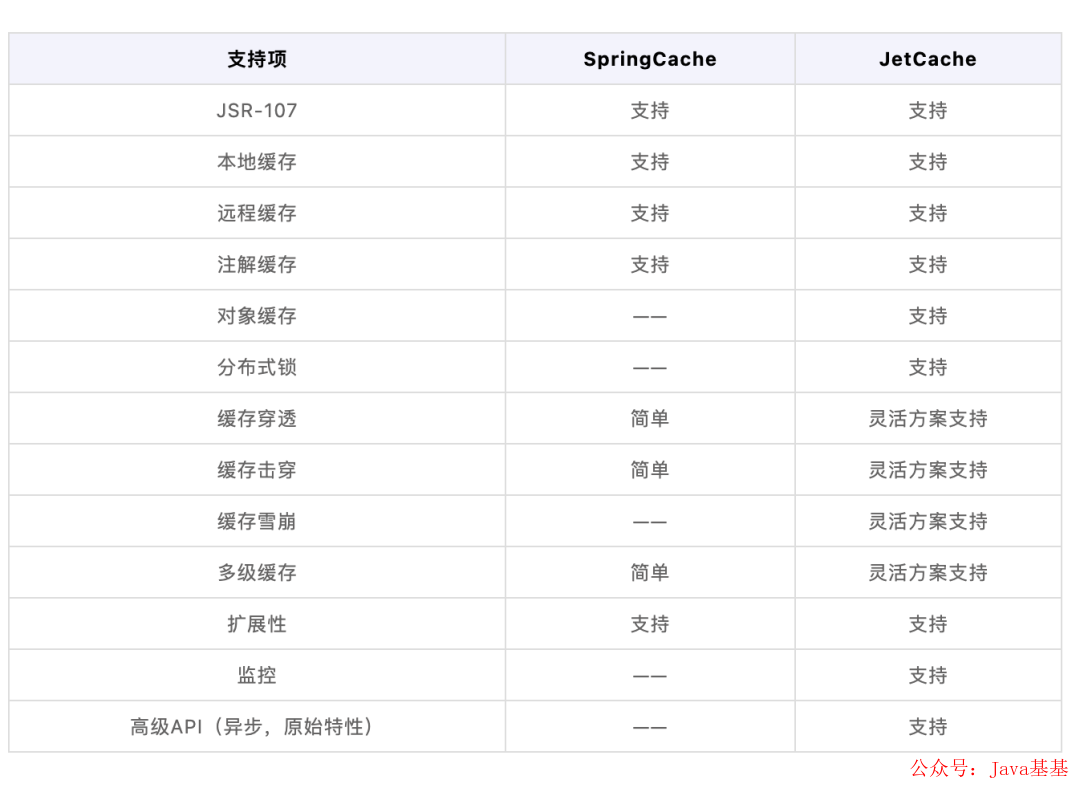
Task: Select 灵活方案支持 cell in 缓存雪崩 row
Action: [928, 521]
